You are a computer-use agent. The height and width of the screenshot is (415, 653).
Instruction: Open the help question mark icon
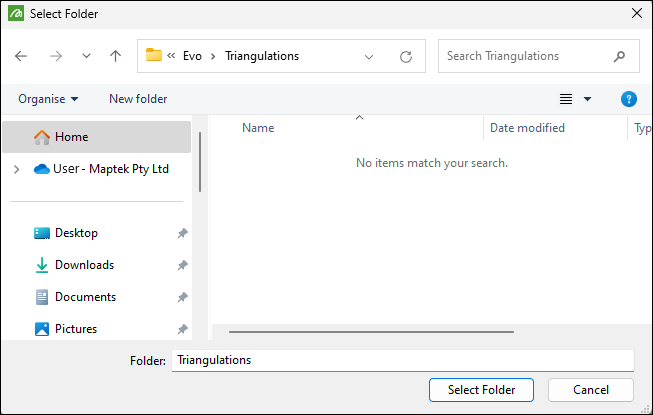629,99
